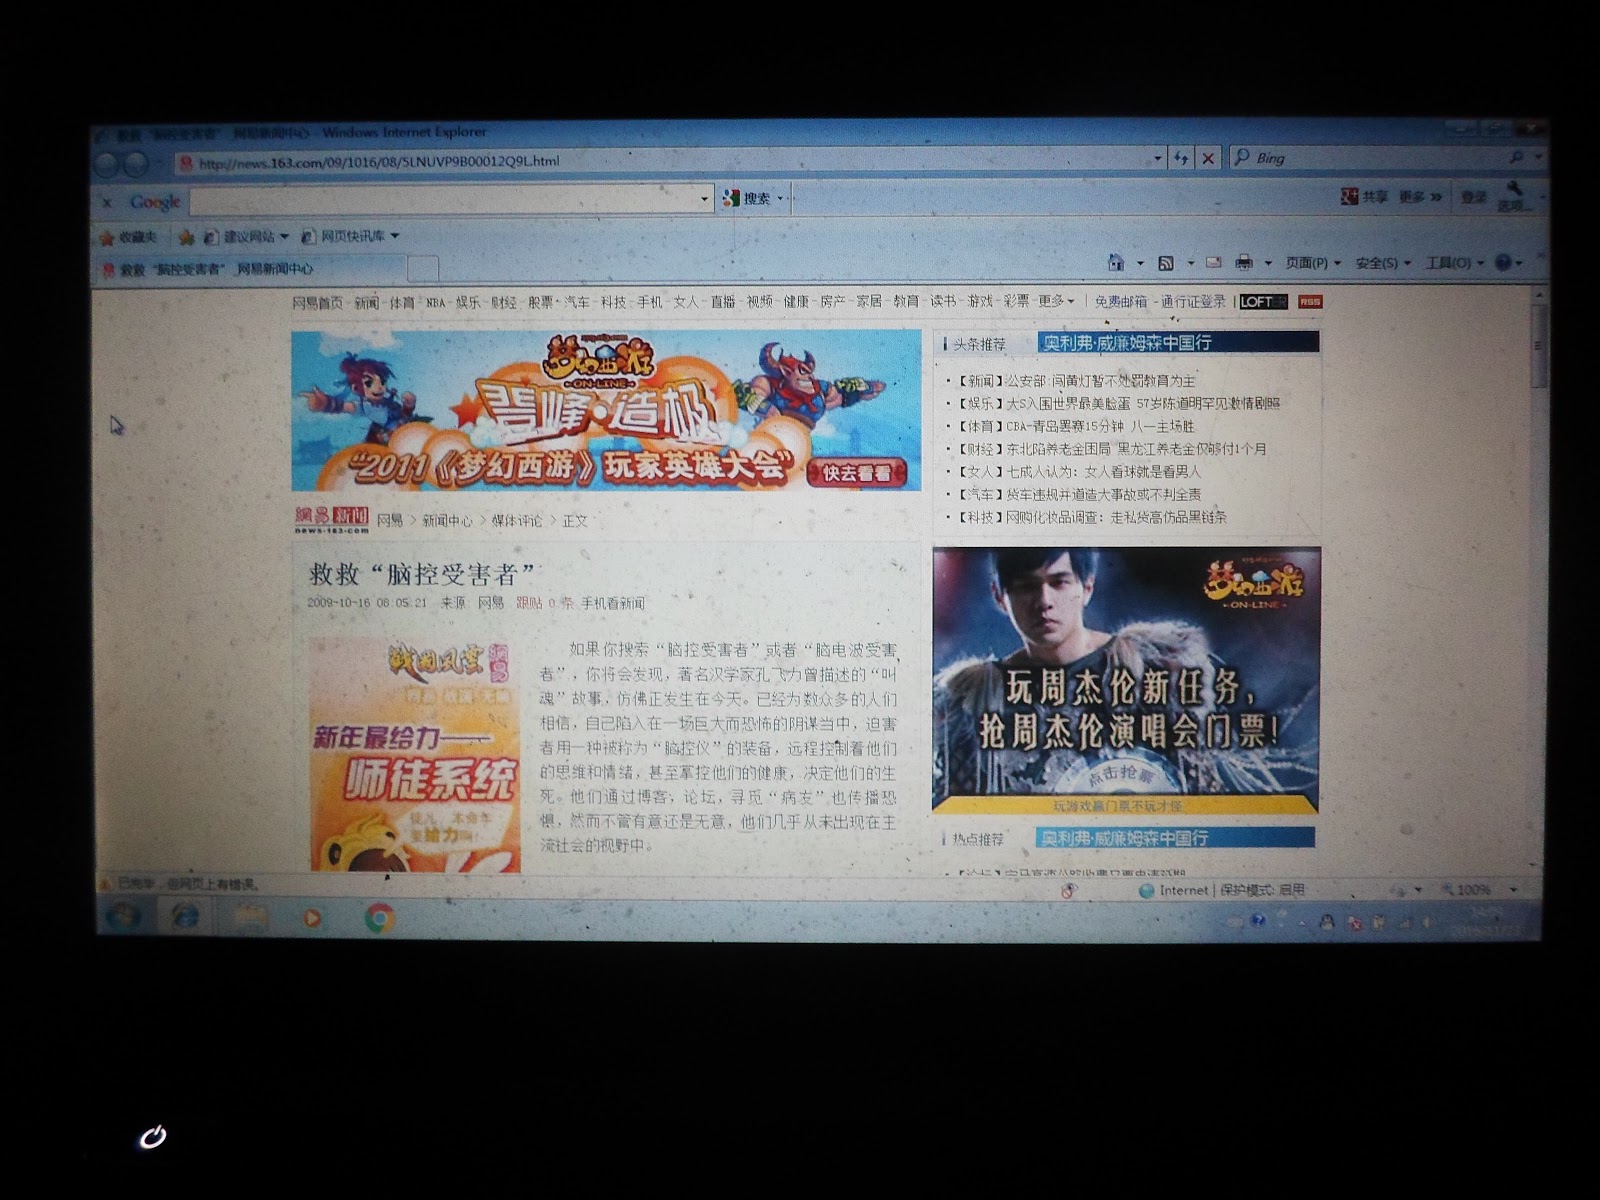Click the LOFTER logo link
This screenshot has height=1200, width=1600.
tap(1263, 302)
